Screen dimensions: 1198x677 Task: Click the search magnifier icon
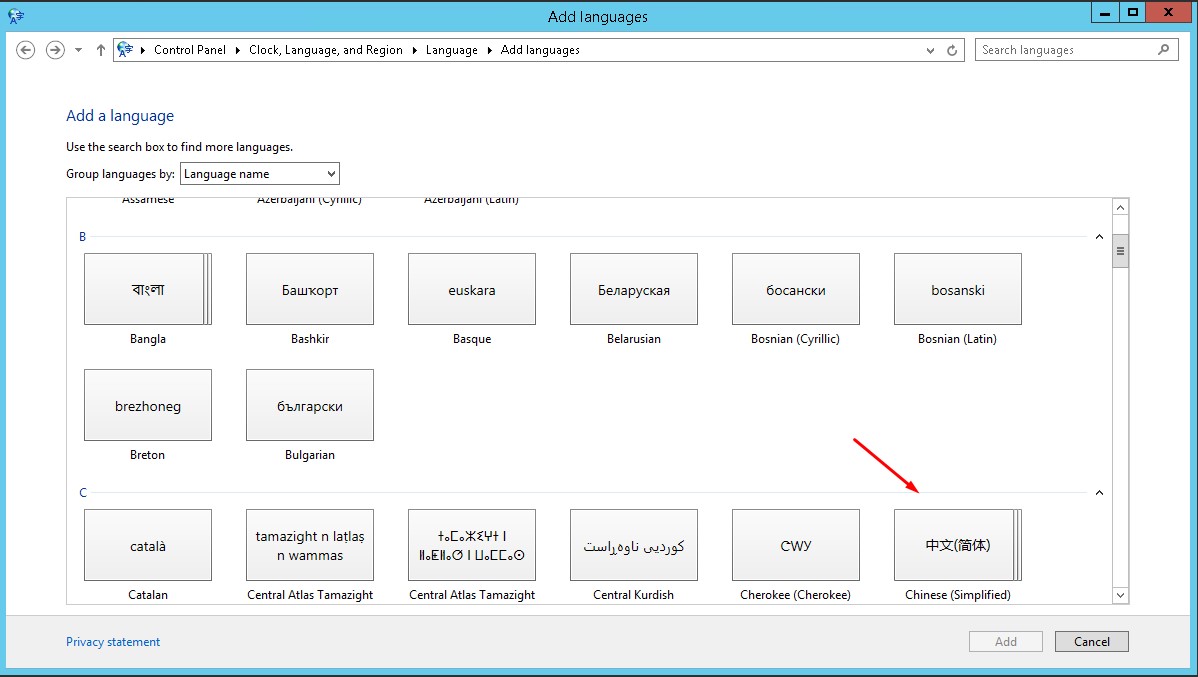coord(1163,50)
